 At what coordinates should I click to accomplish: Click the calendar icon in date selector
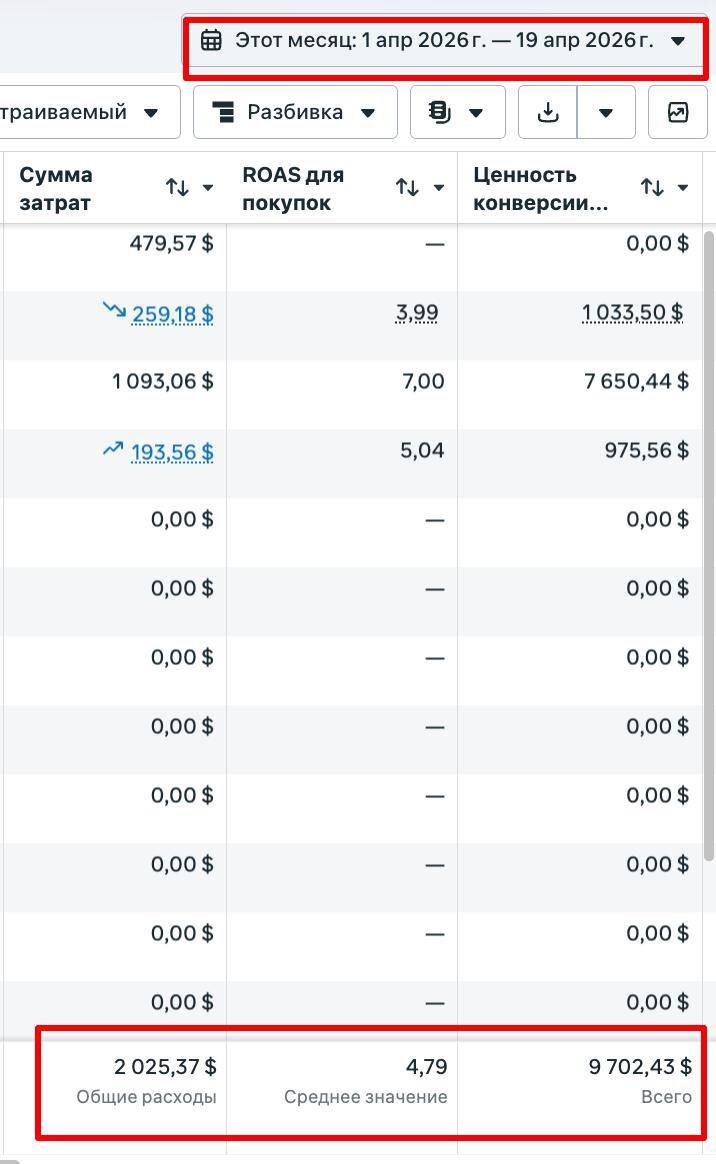click(x=211, y=40)
